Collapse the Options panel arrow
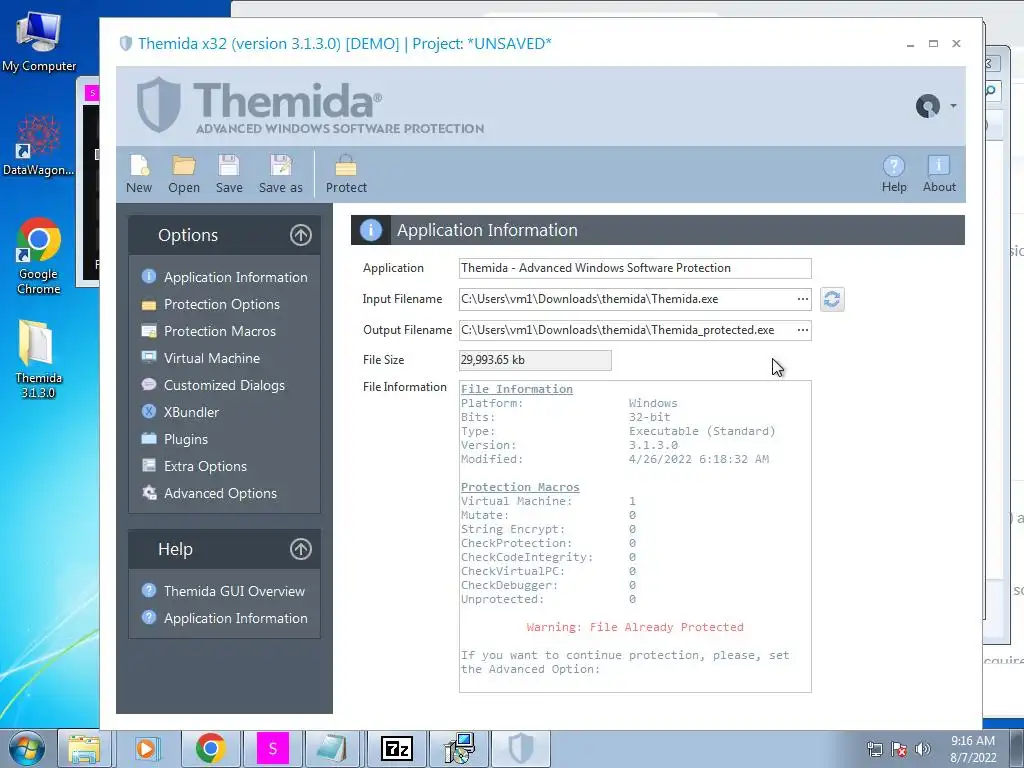Image resolution: width=1024 pixels, height=768 pixels. tap(300, 235)
